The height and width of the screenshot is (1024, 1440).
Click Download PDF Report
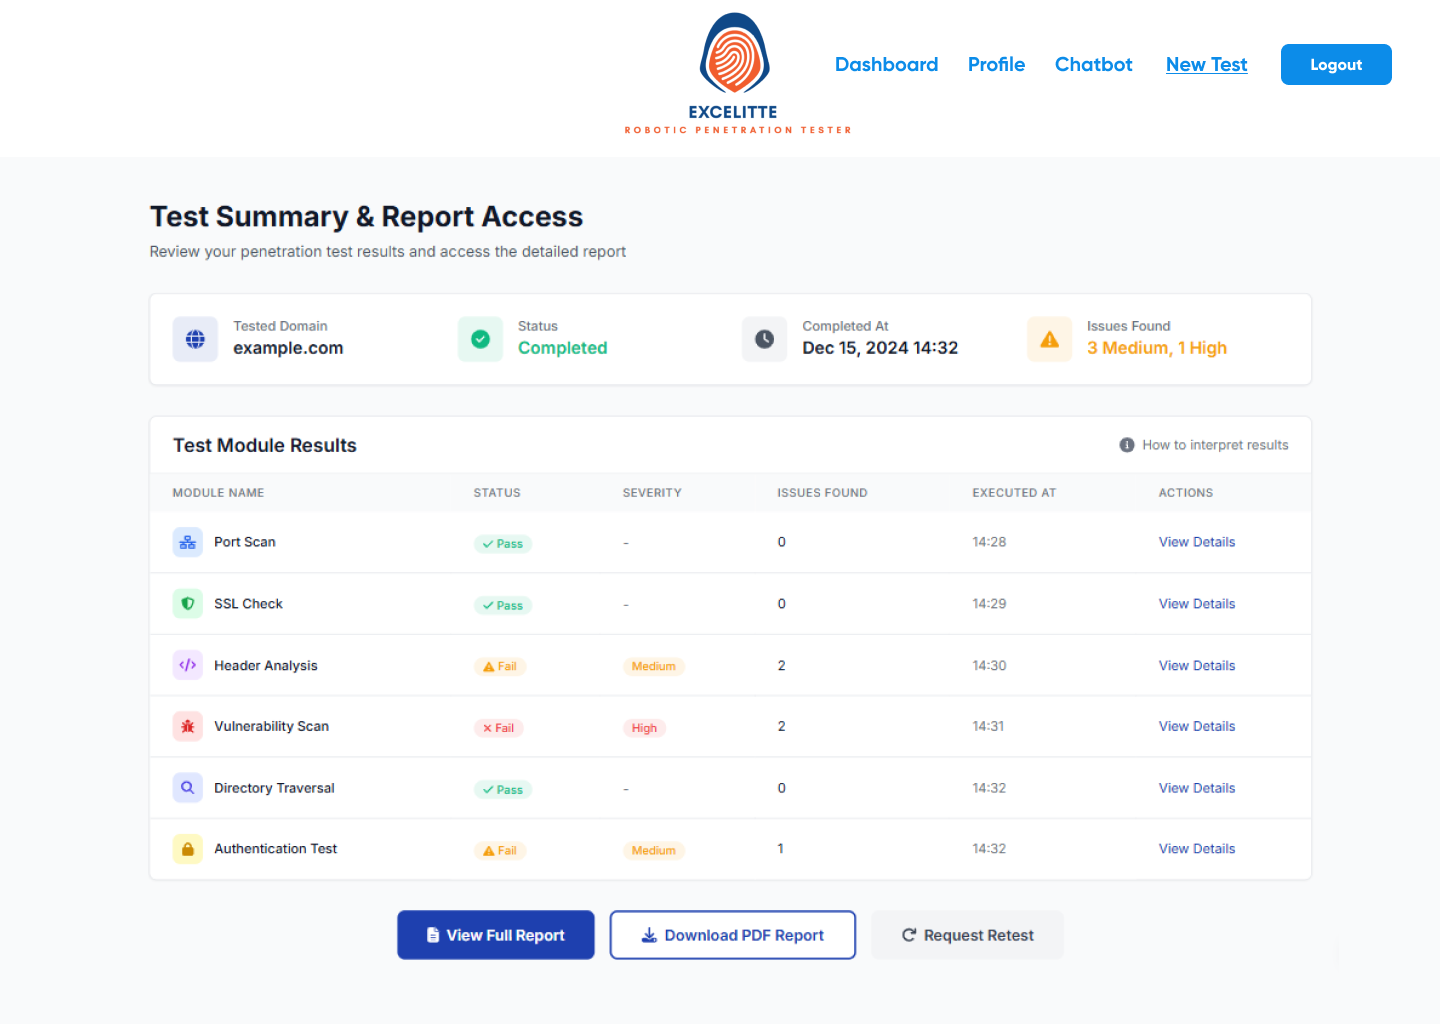[x=733, y=935]
